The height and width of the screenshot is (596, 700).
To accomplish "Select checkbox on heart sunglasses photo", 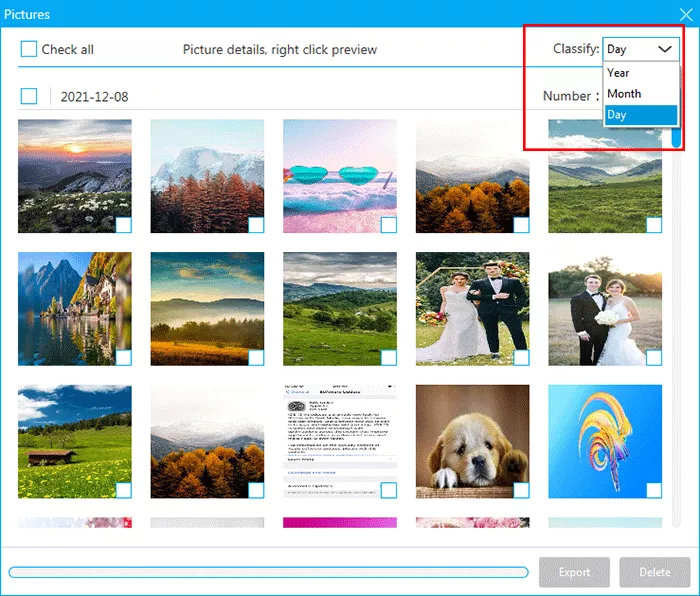I will pos(389,225).
